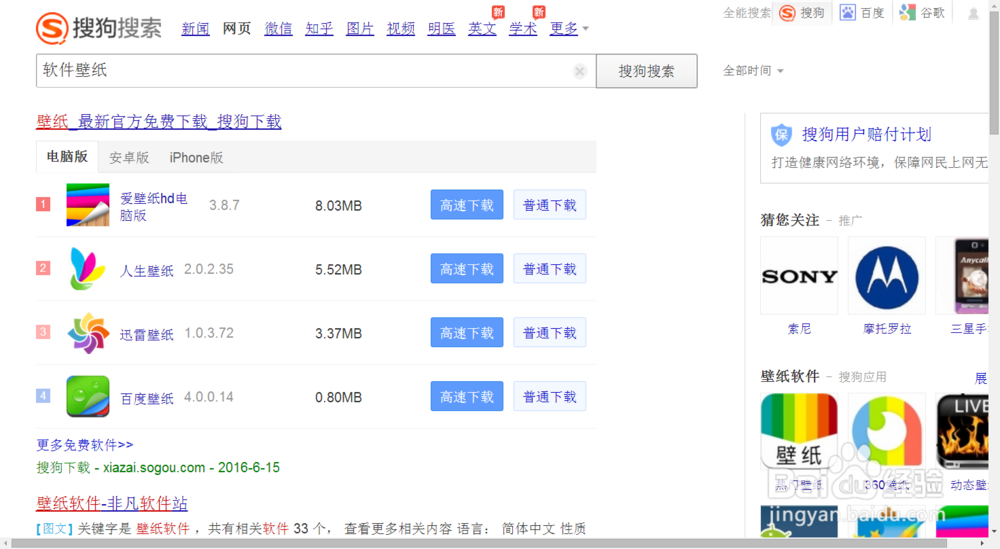Click 高速下载 for 爱壁纸hd电脑版

[467, 205]
